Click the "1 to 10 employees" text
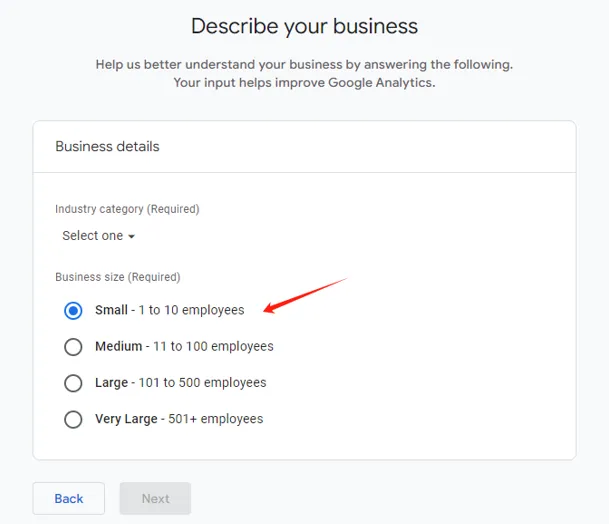Screen dimensions: 609x524 191,310
